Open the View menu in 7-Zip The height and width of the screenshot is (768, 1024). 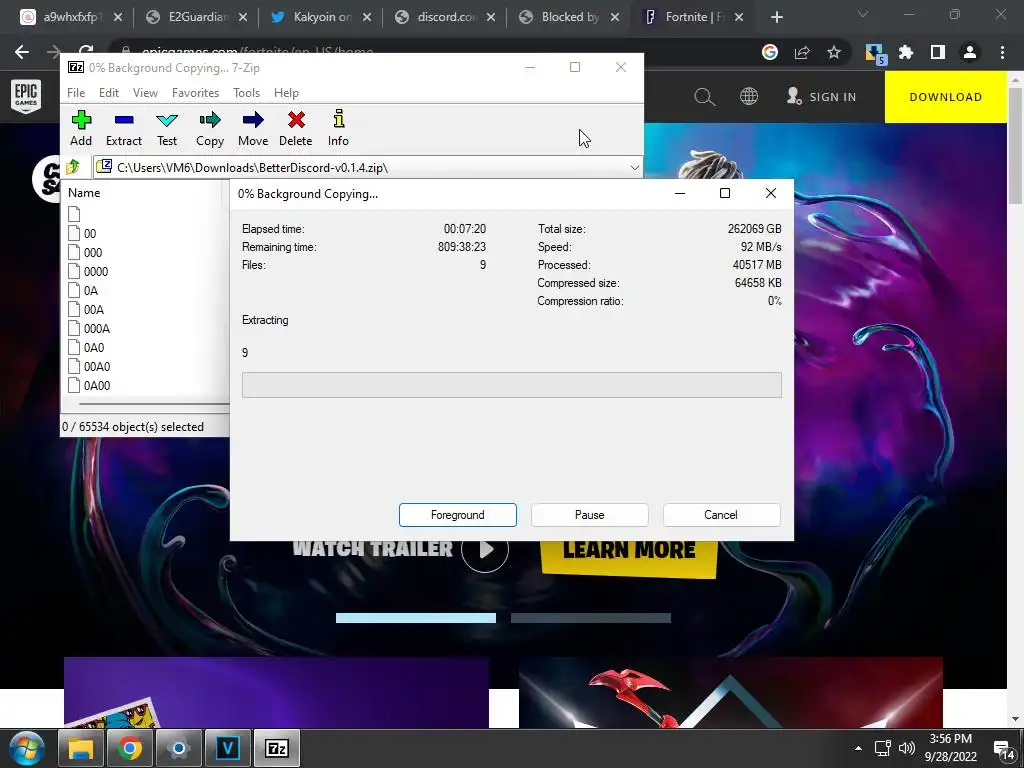145,93
